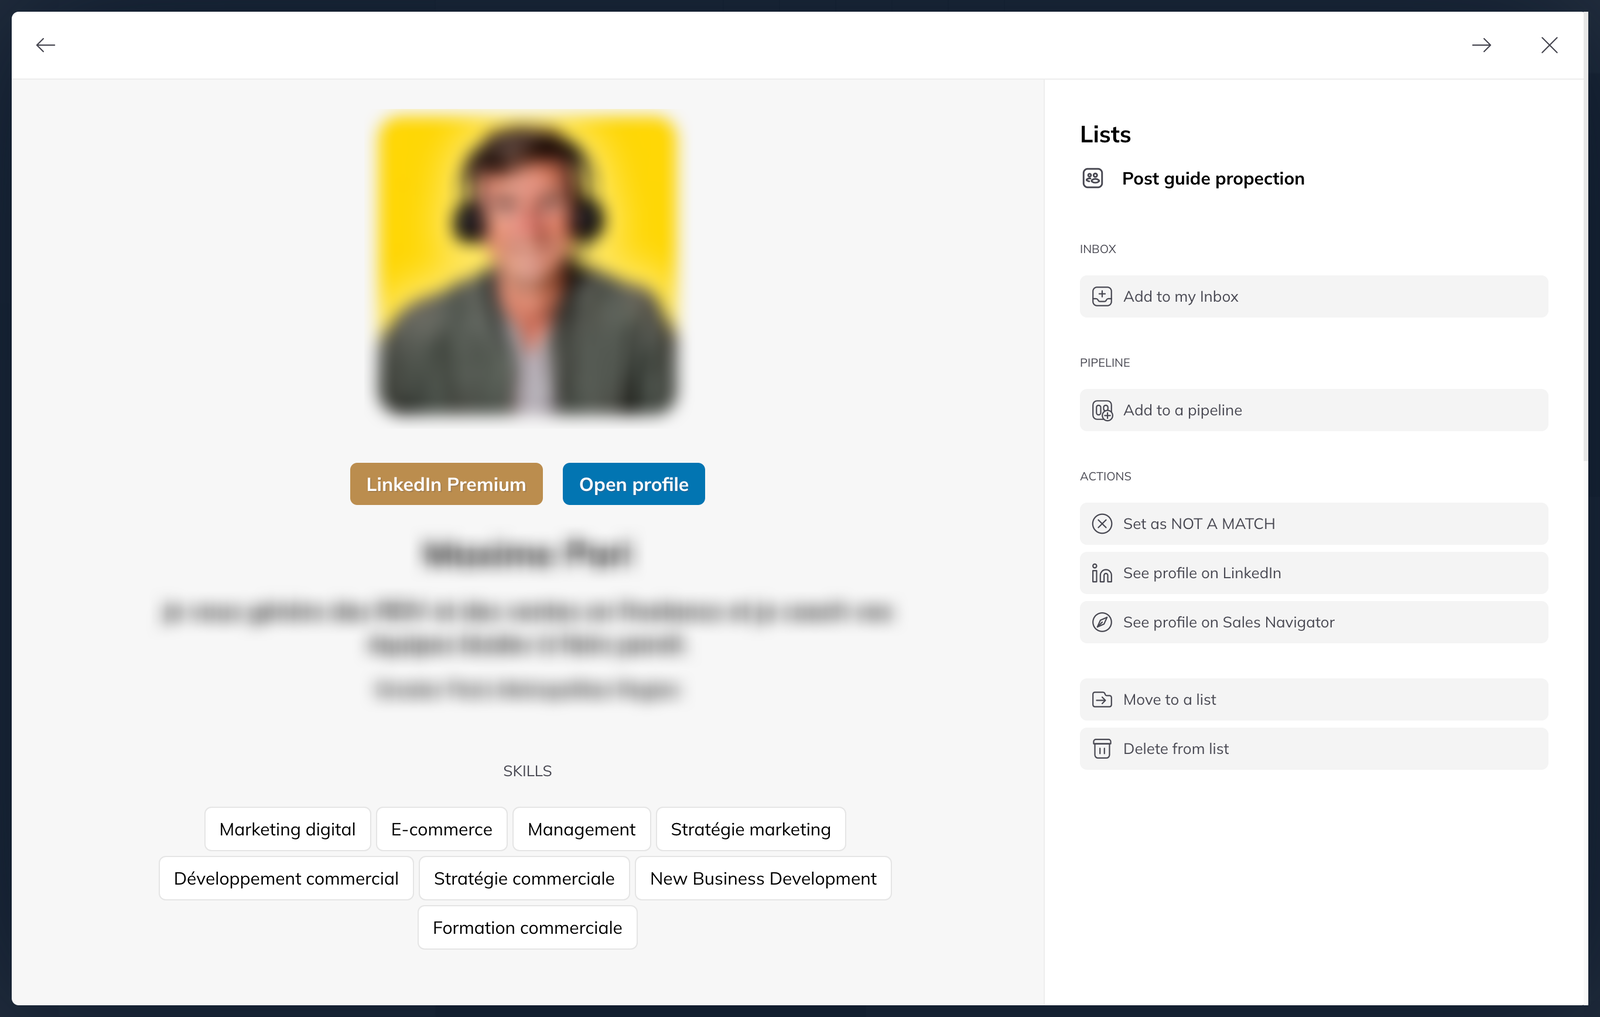
Task: Open the Post guide propection list
Action: click(1213, 179)
